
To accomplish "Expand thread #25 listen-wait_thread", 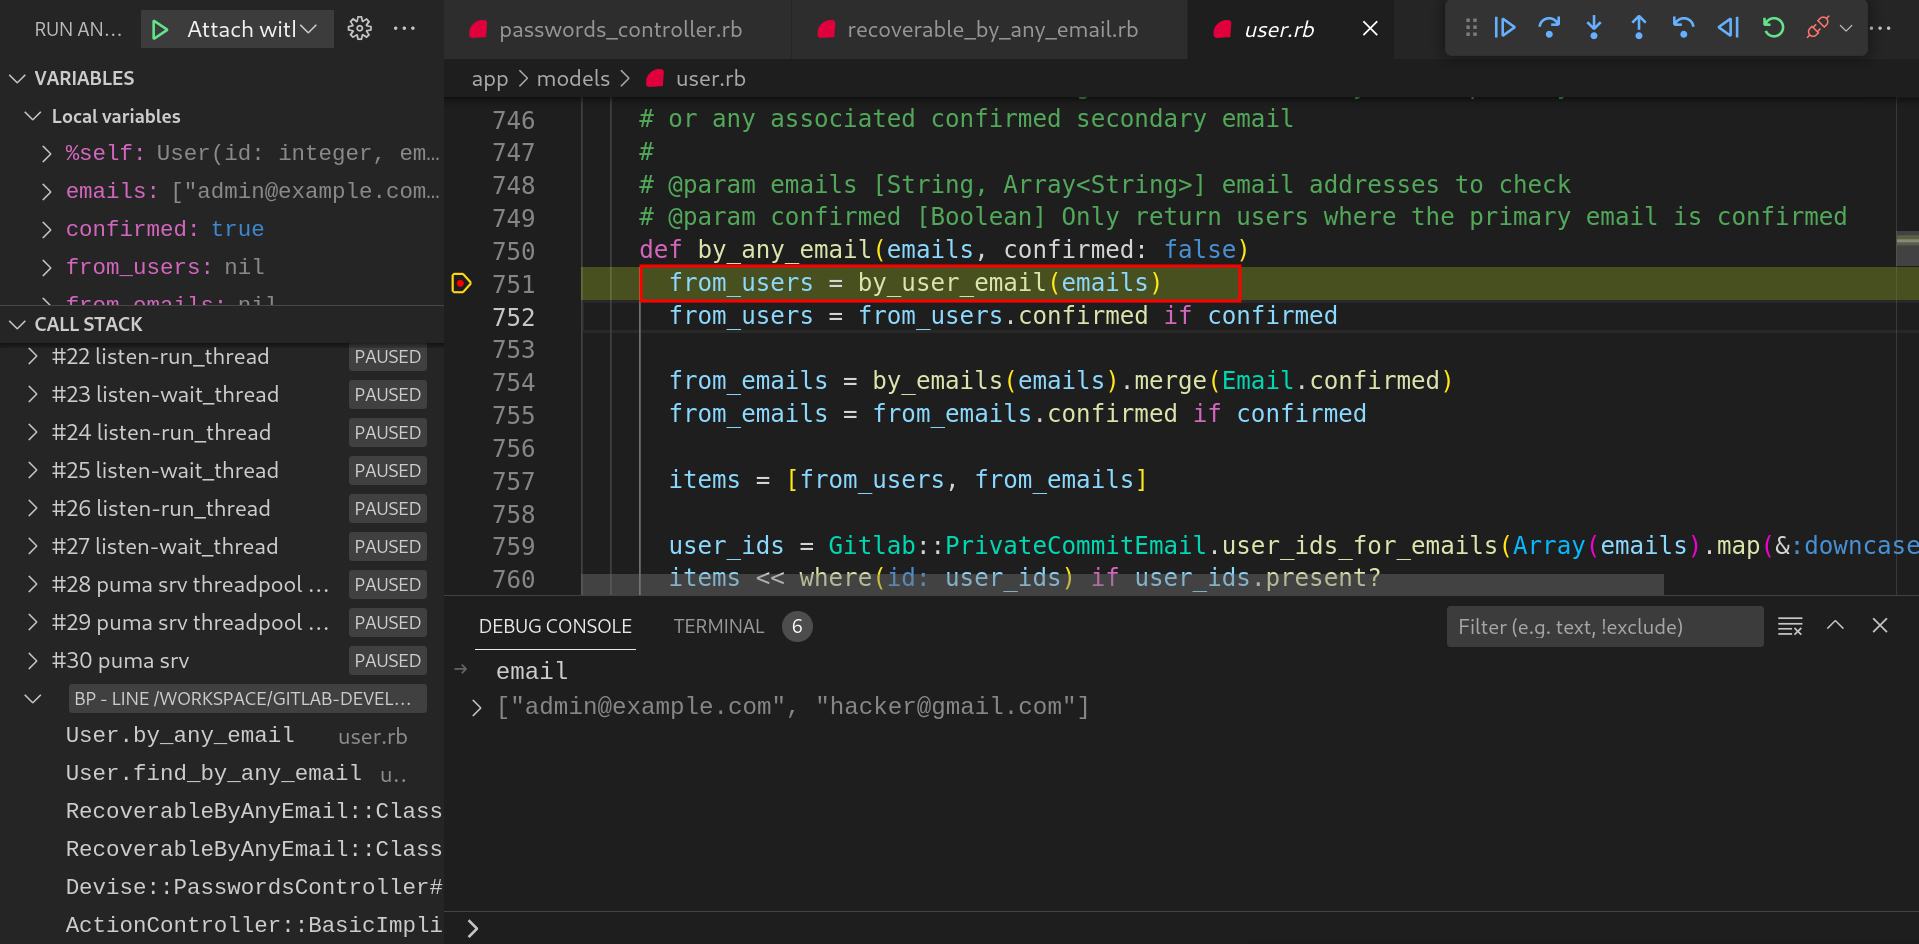I will [33, 471].
